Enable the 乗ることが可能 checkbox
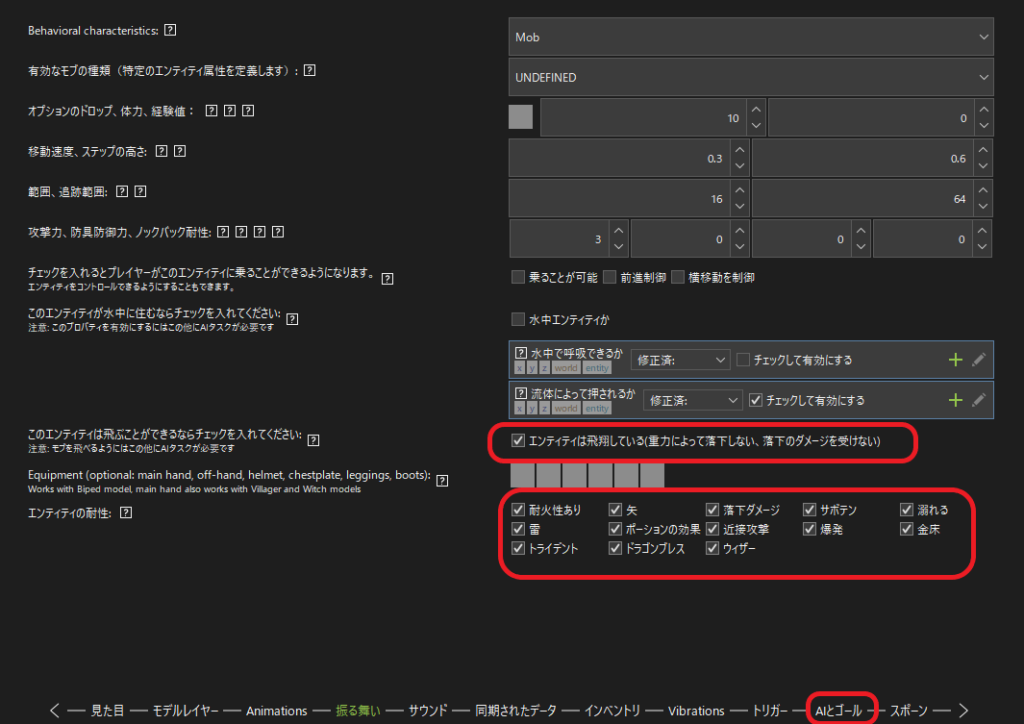Viewport: 1024px width, 724px height. click(518, 277)
